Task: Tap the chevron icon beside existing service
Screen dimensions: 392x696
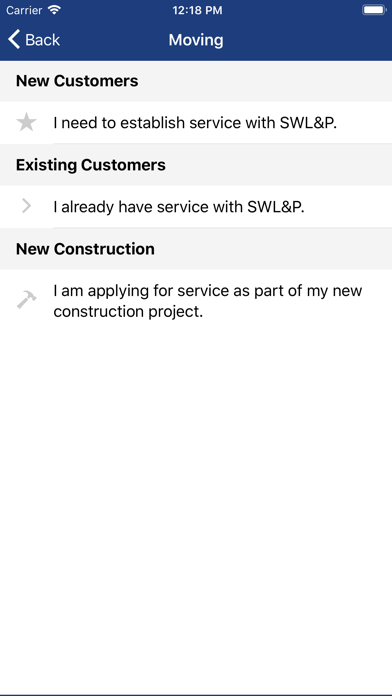Action: tap(27, 206)
